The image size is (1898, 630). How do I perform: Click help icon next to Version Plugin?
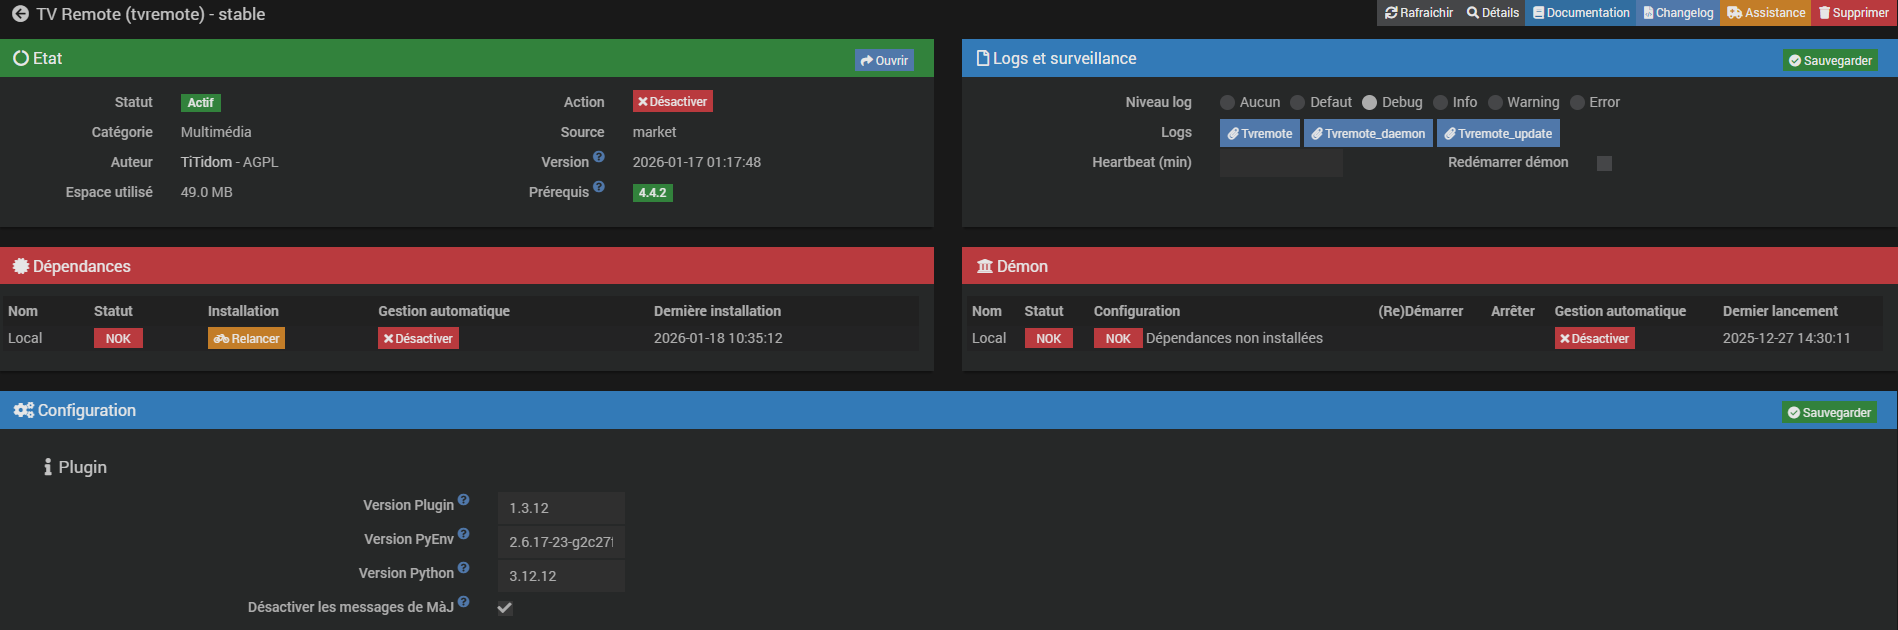[464, 500]
